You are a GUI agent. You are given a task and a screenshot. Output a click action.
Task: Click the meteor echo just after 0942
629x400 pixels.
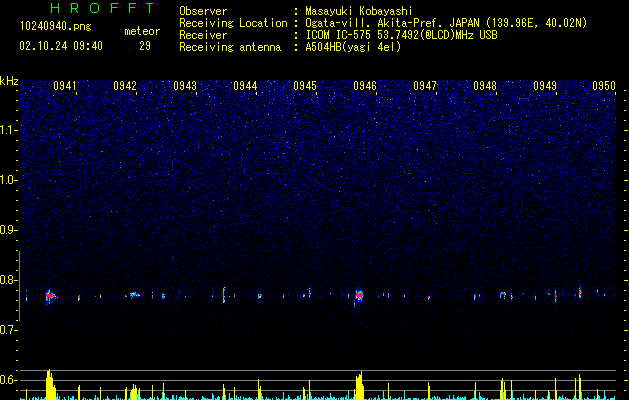point(134,295)
